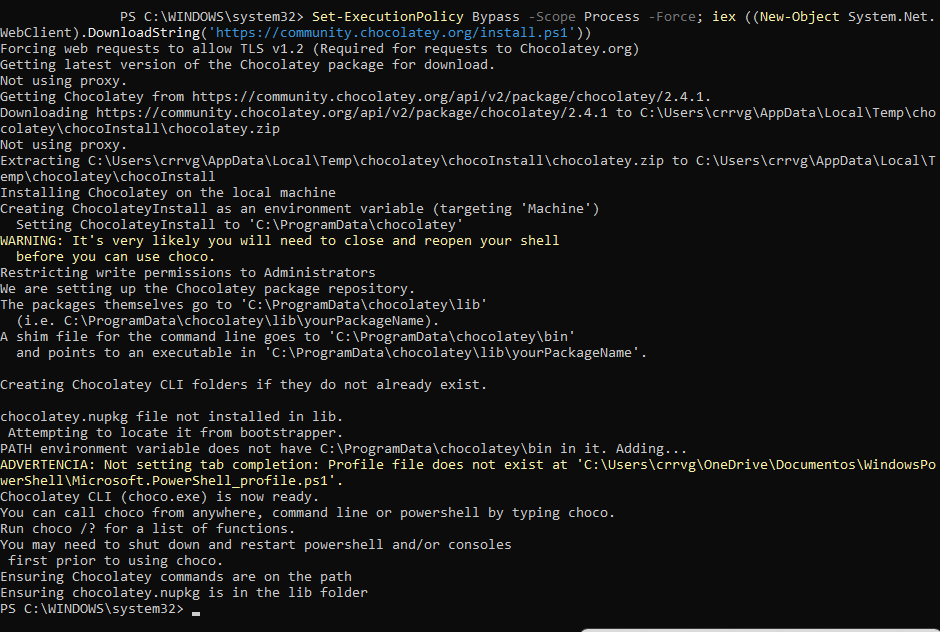Click the 'Forcing web requests to allow TLS' line

point(319,49)
